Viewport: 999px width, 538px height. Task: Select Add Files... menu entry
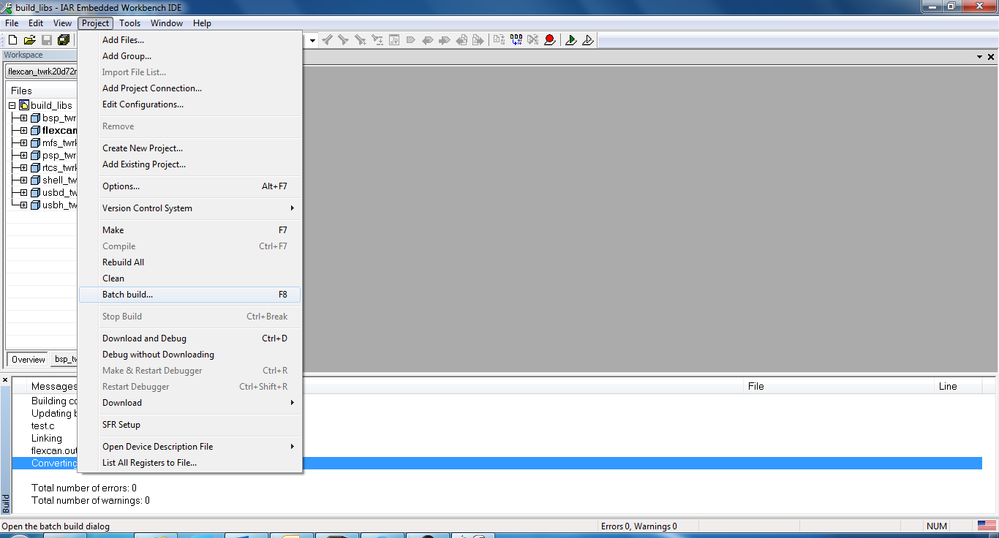pos(190,40)
